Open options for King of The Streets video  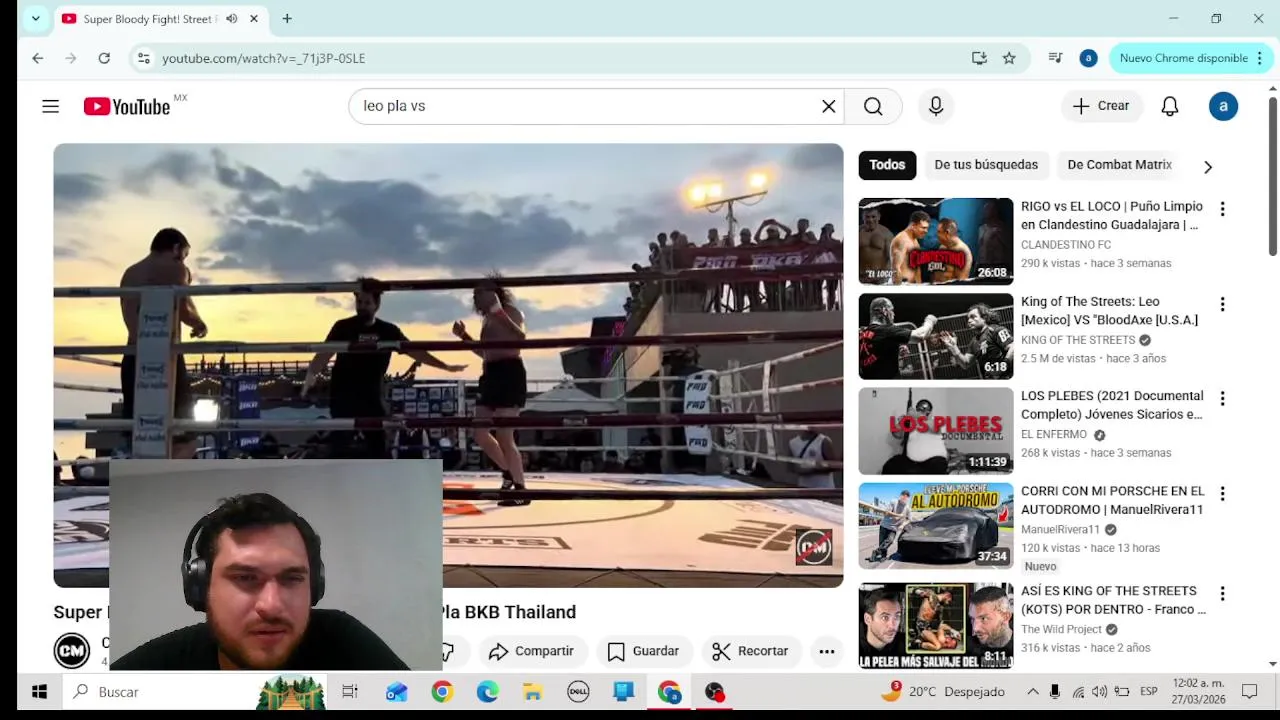point(1222,304)
